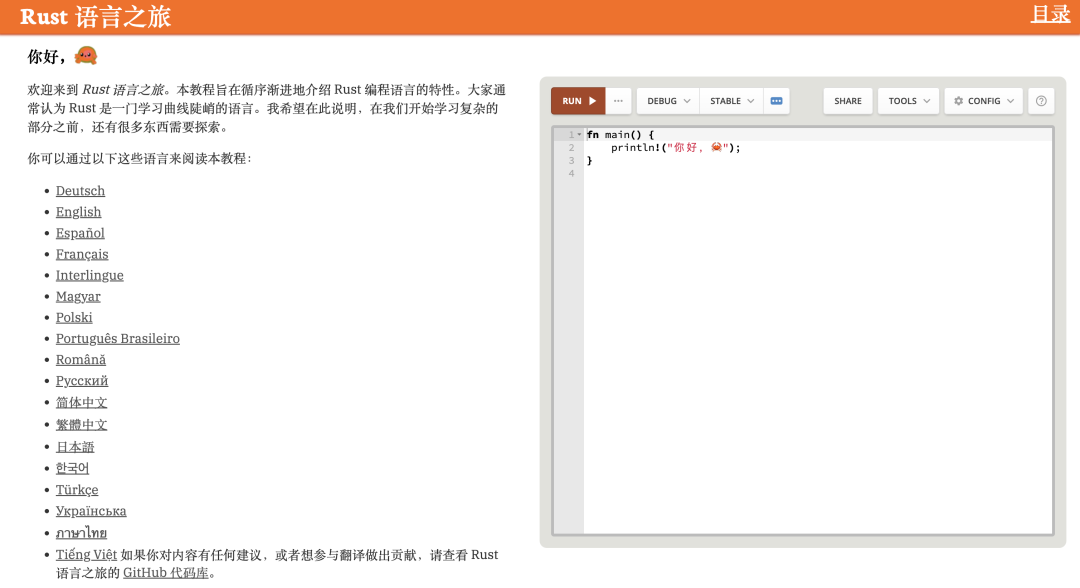
Task: Choose the 简体中文 language link
Action: click(x=81, y=402)
